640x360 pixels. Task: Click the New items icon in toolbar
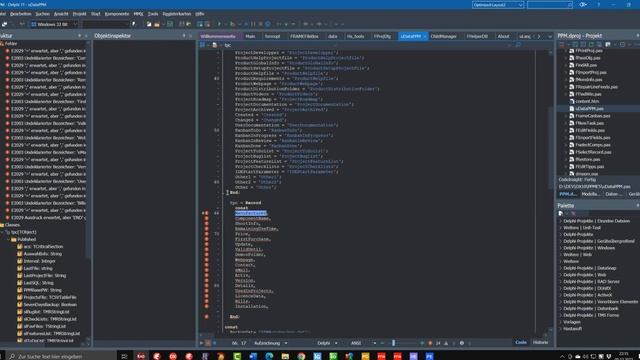(x=149, y=24)
